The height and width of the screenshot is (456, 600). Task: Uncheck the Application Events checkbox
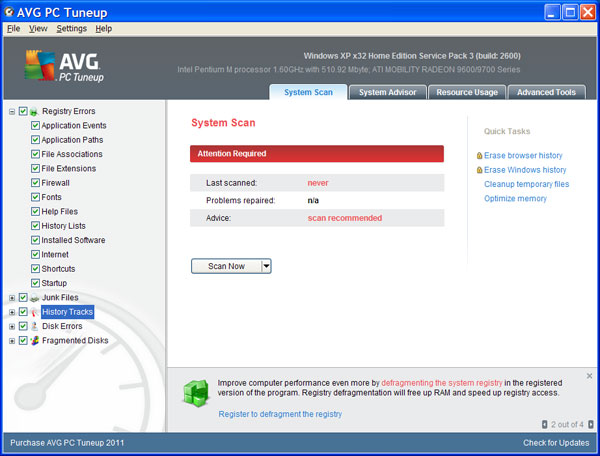(x=35, y=125)
